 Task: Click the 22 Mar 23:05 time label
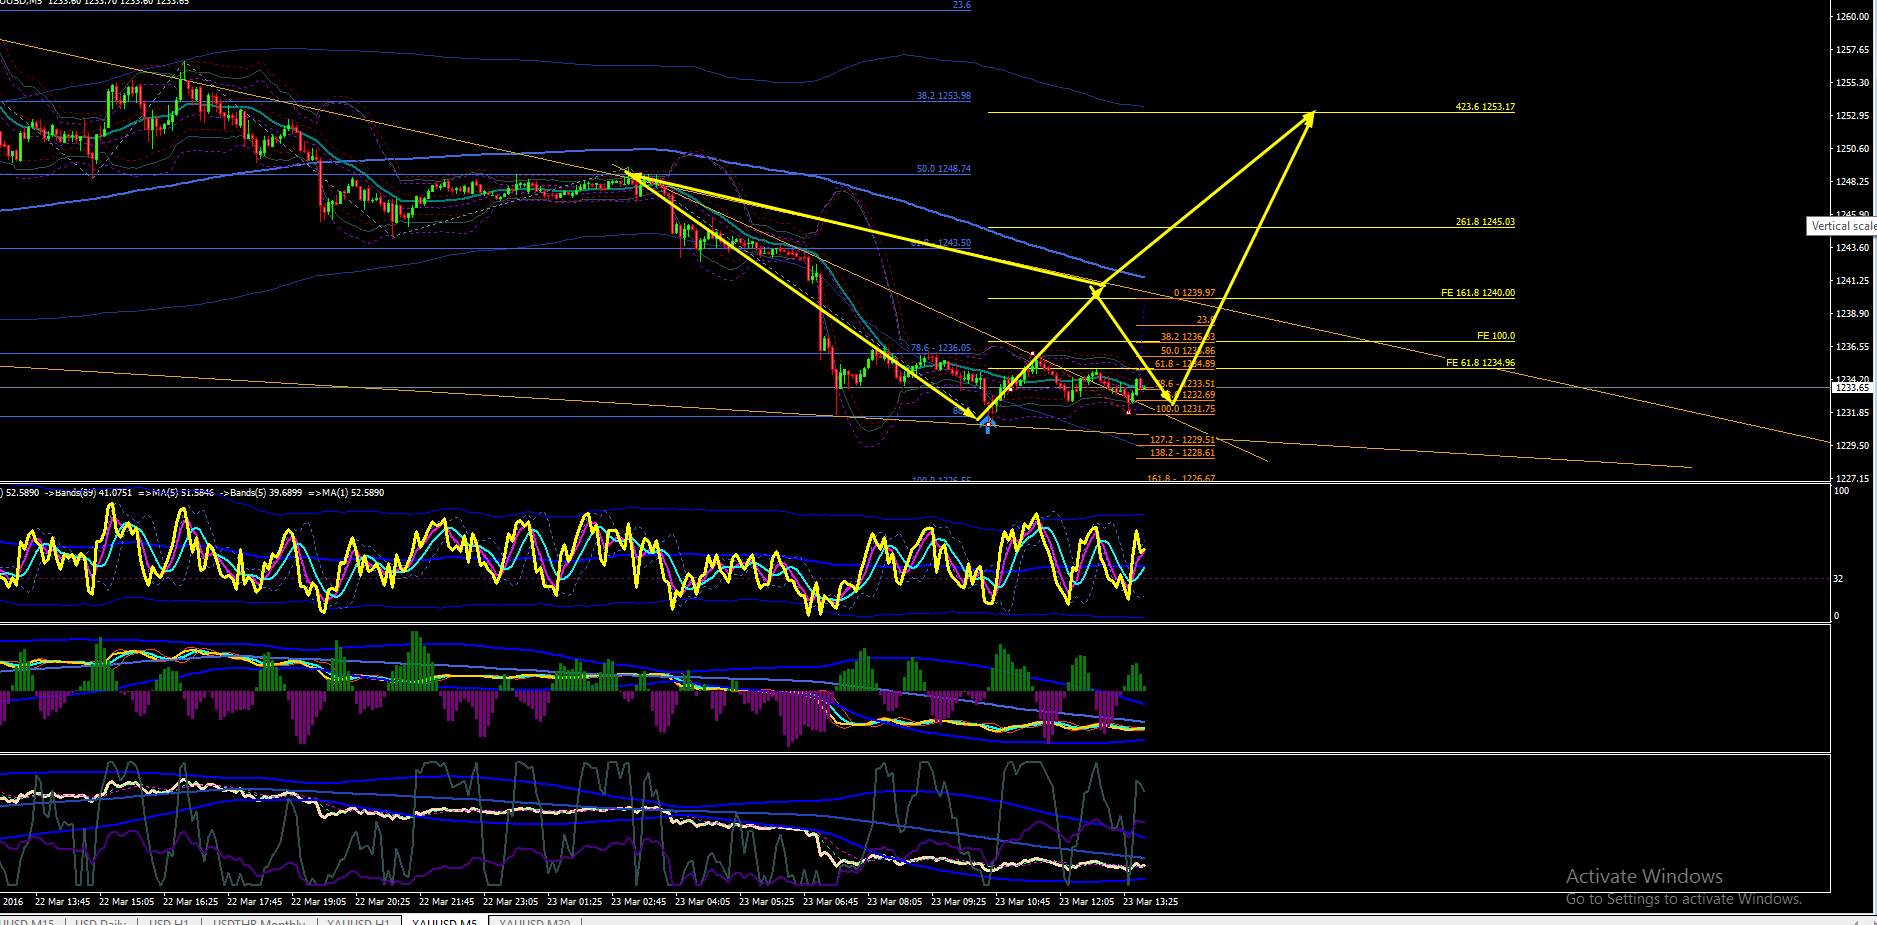(x=510, y=902)
